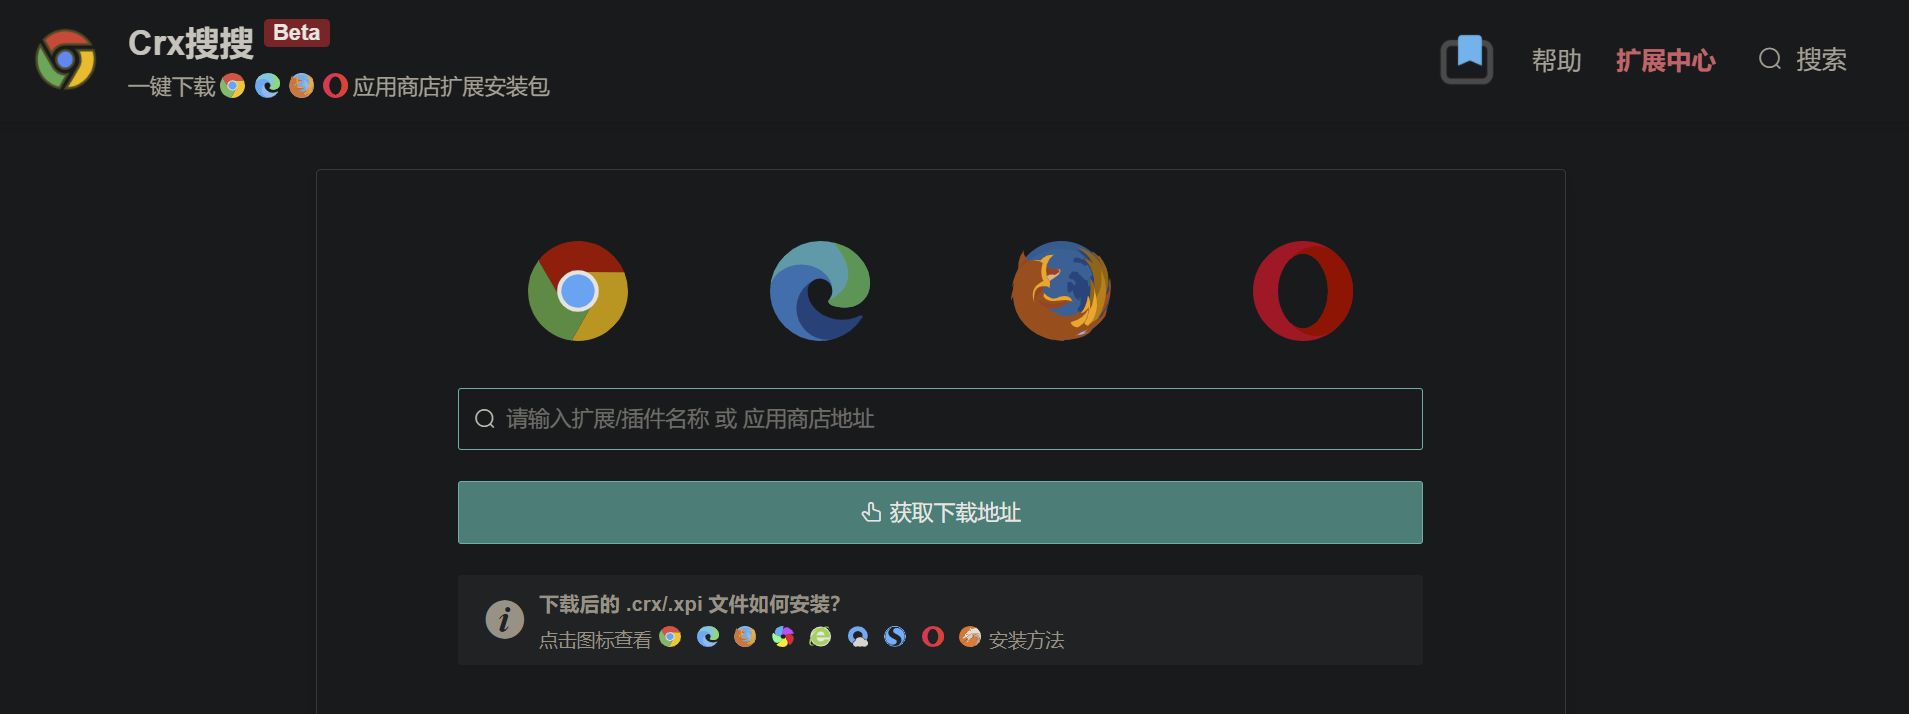This screenshot has height=714, width=1909.
Task: Click the small Opera icon in the tagline
Action: click(335, 86)
